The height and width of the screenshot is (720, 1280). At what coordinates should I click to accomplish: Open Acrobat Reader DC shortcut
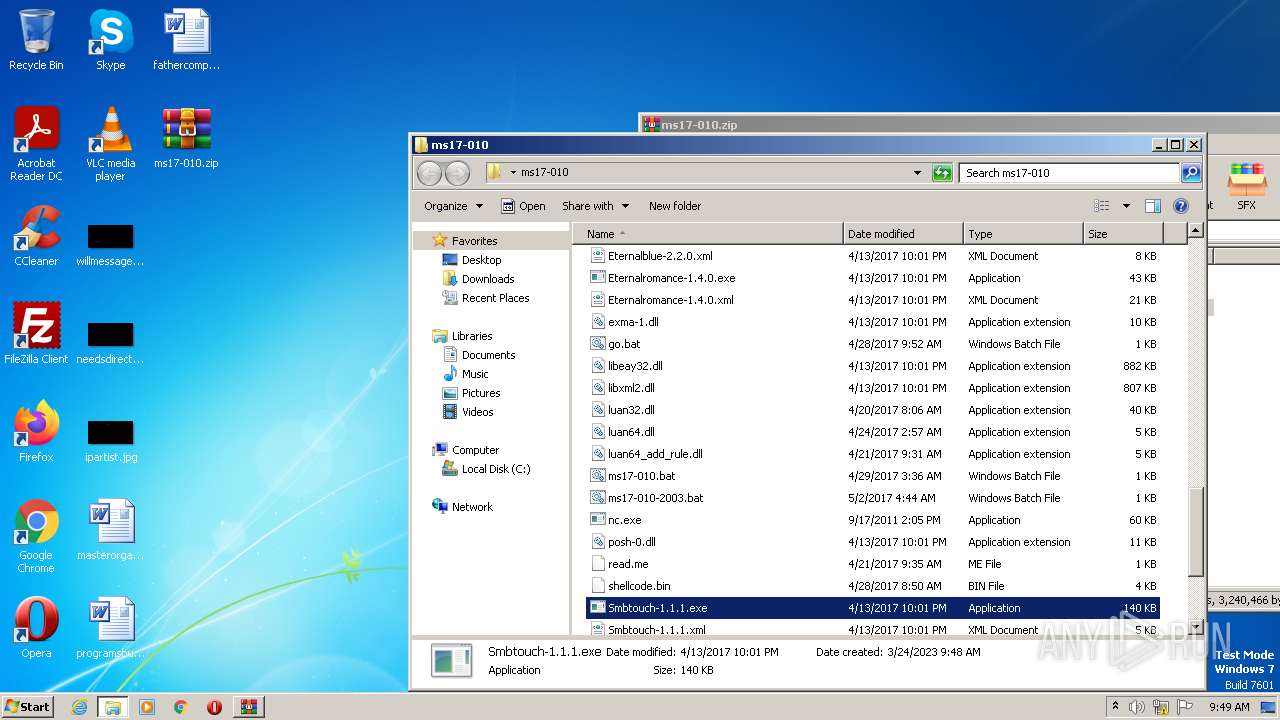(x=36, y=144)
